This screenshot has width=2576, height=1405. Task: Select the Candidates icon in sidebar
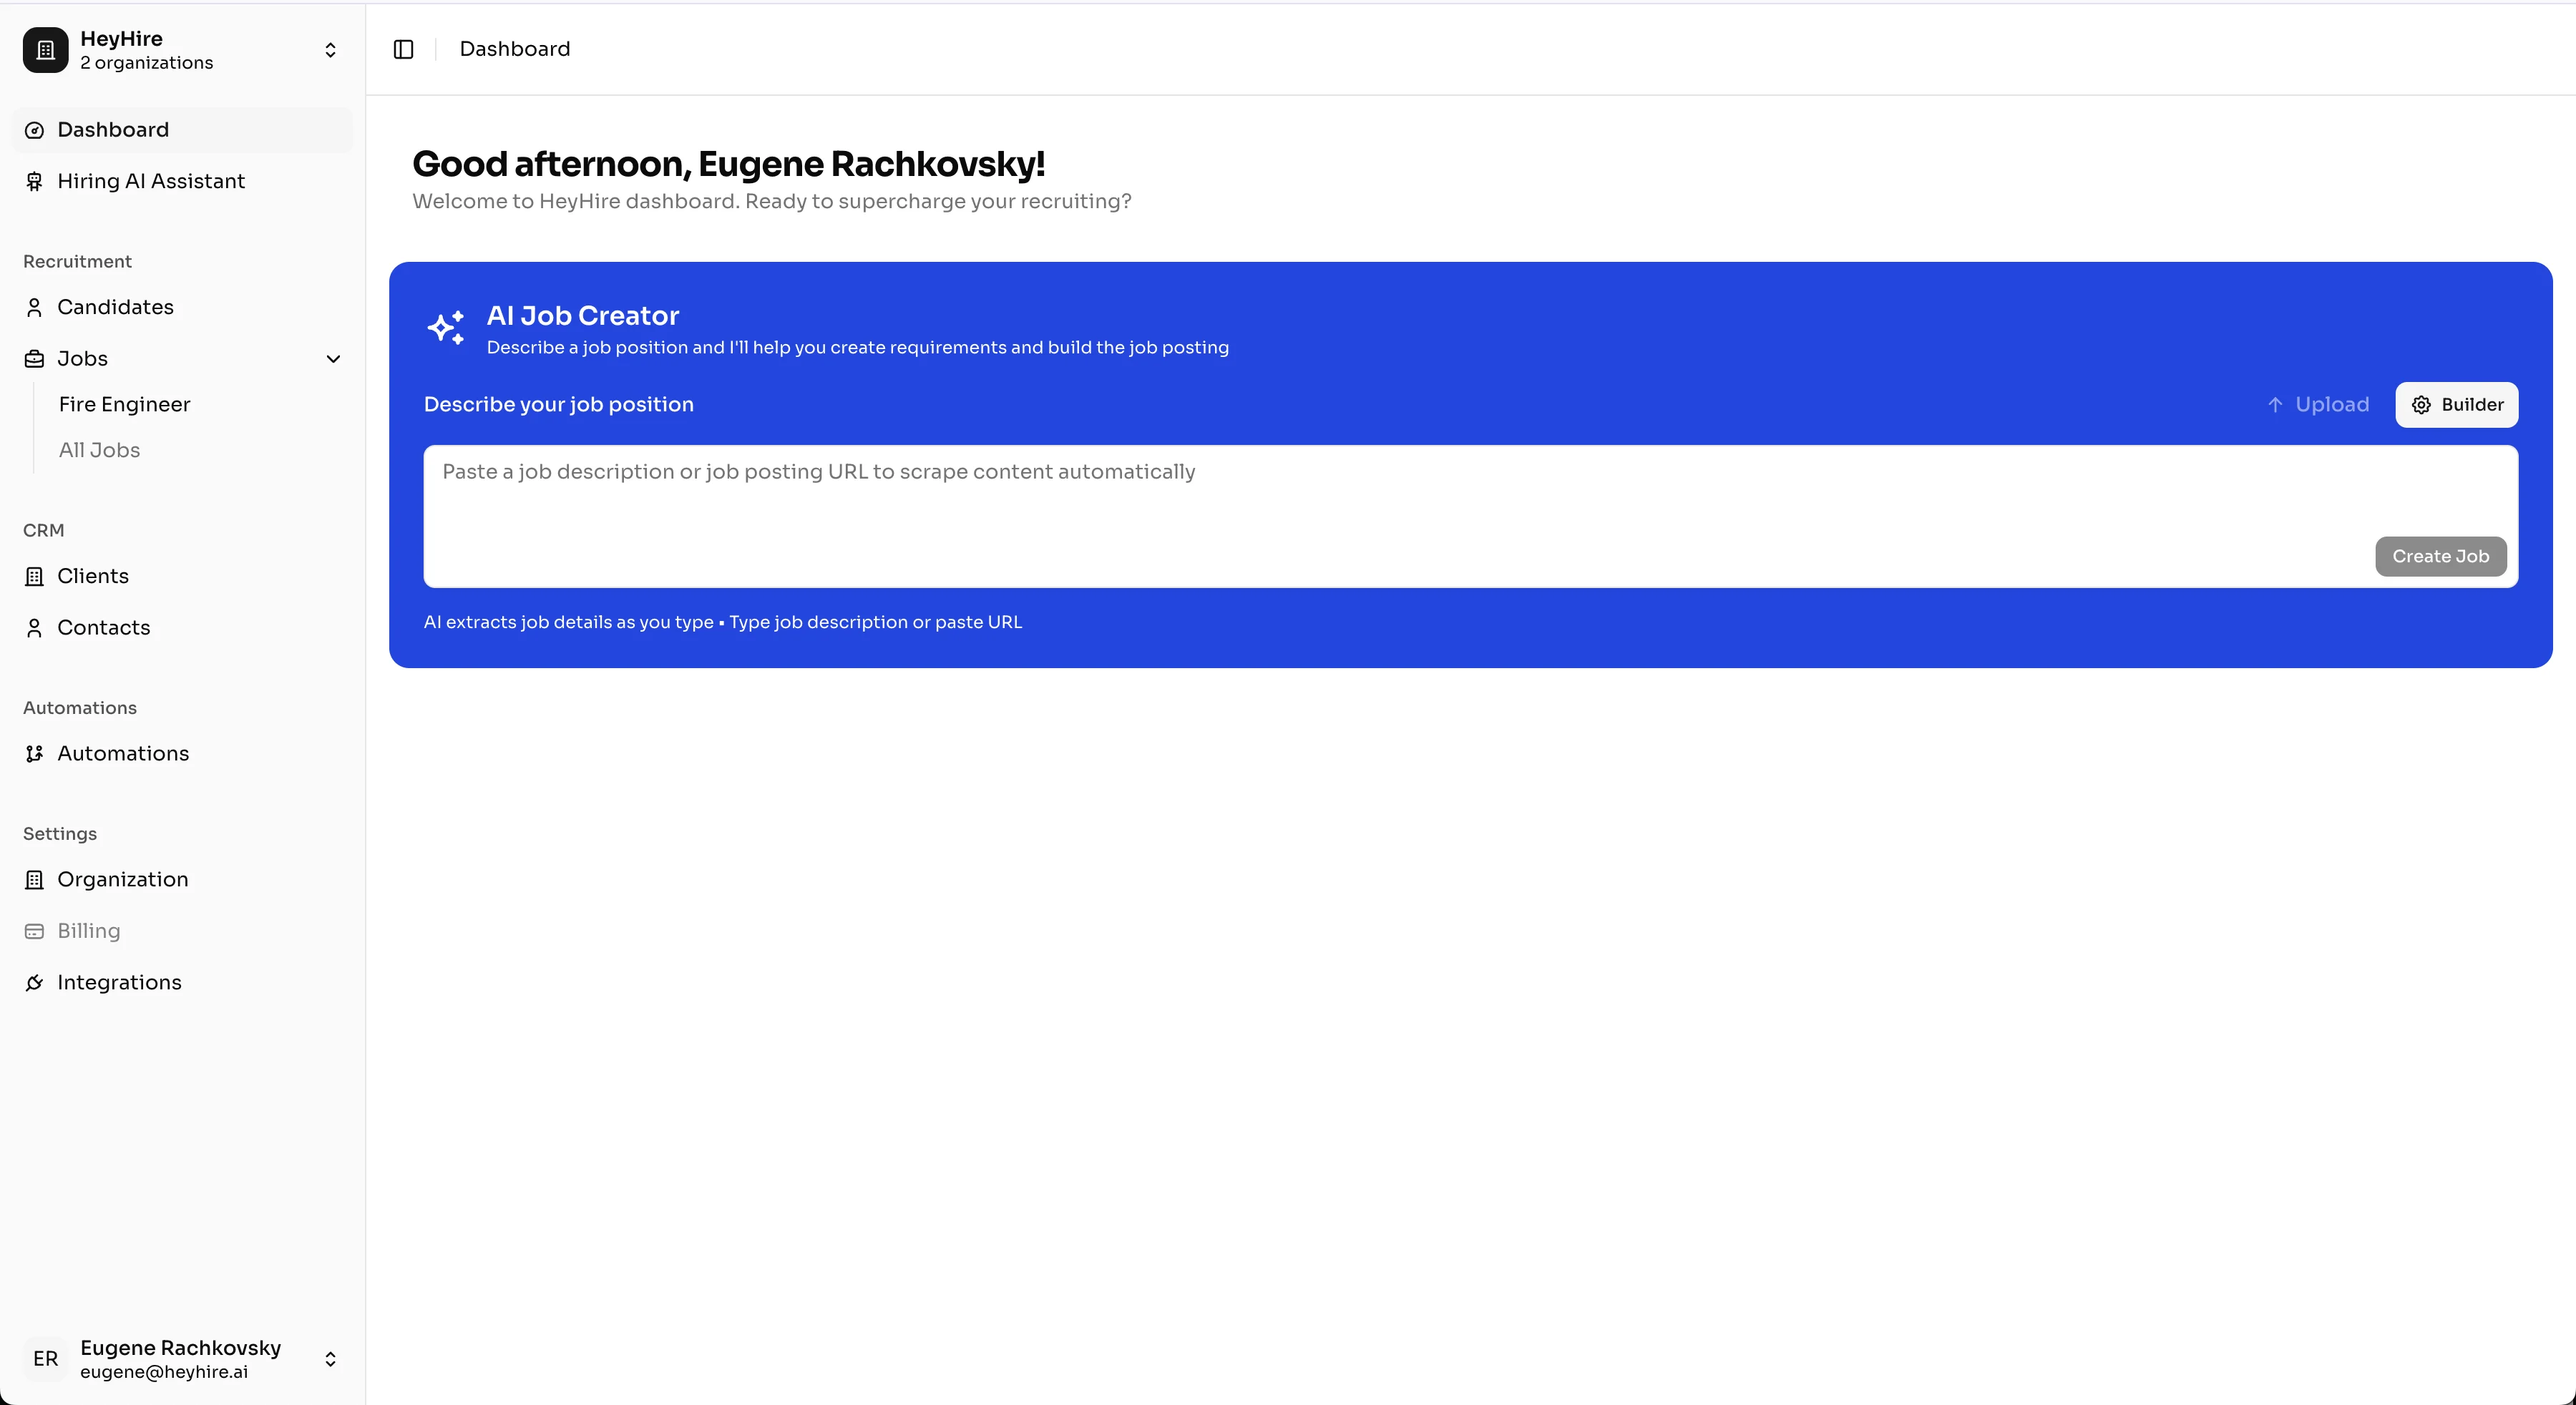pyautogui.click(x=35, y=307)
